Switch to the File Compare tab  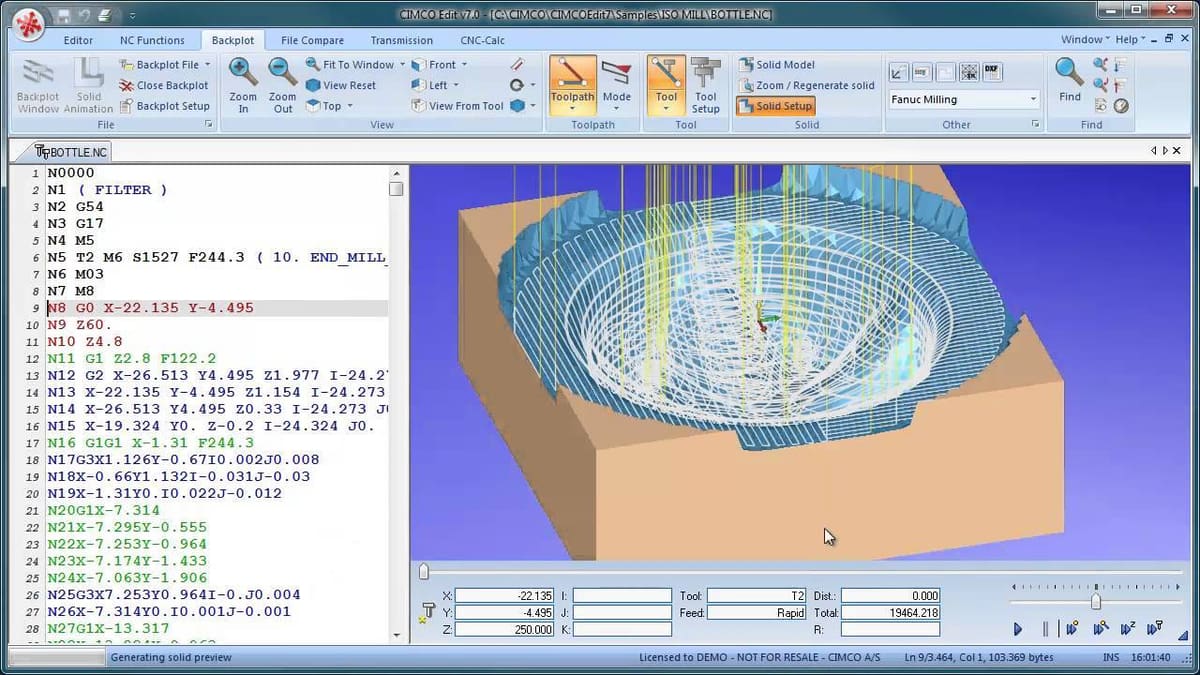[312, 40]
